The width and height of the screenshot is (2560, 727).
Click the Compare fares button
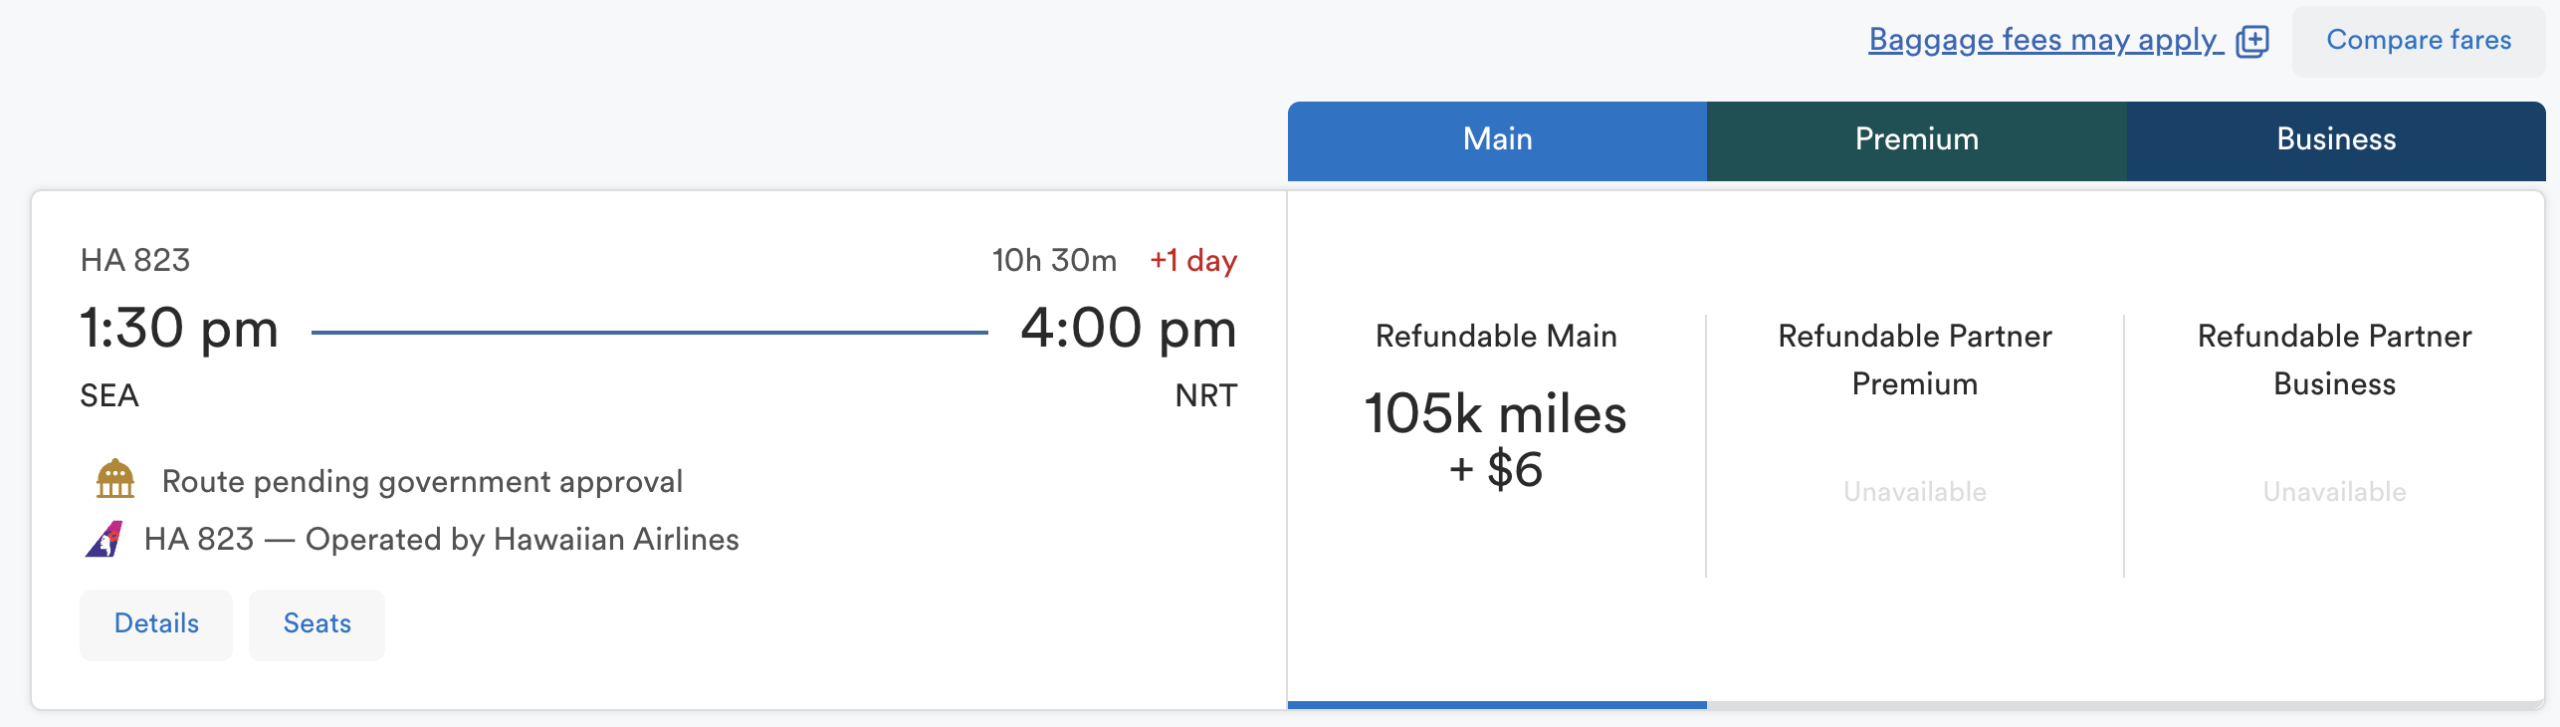coord(2418,41)
